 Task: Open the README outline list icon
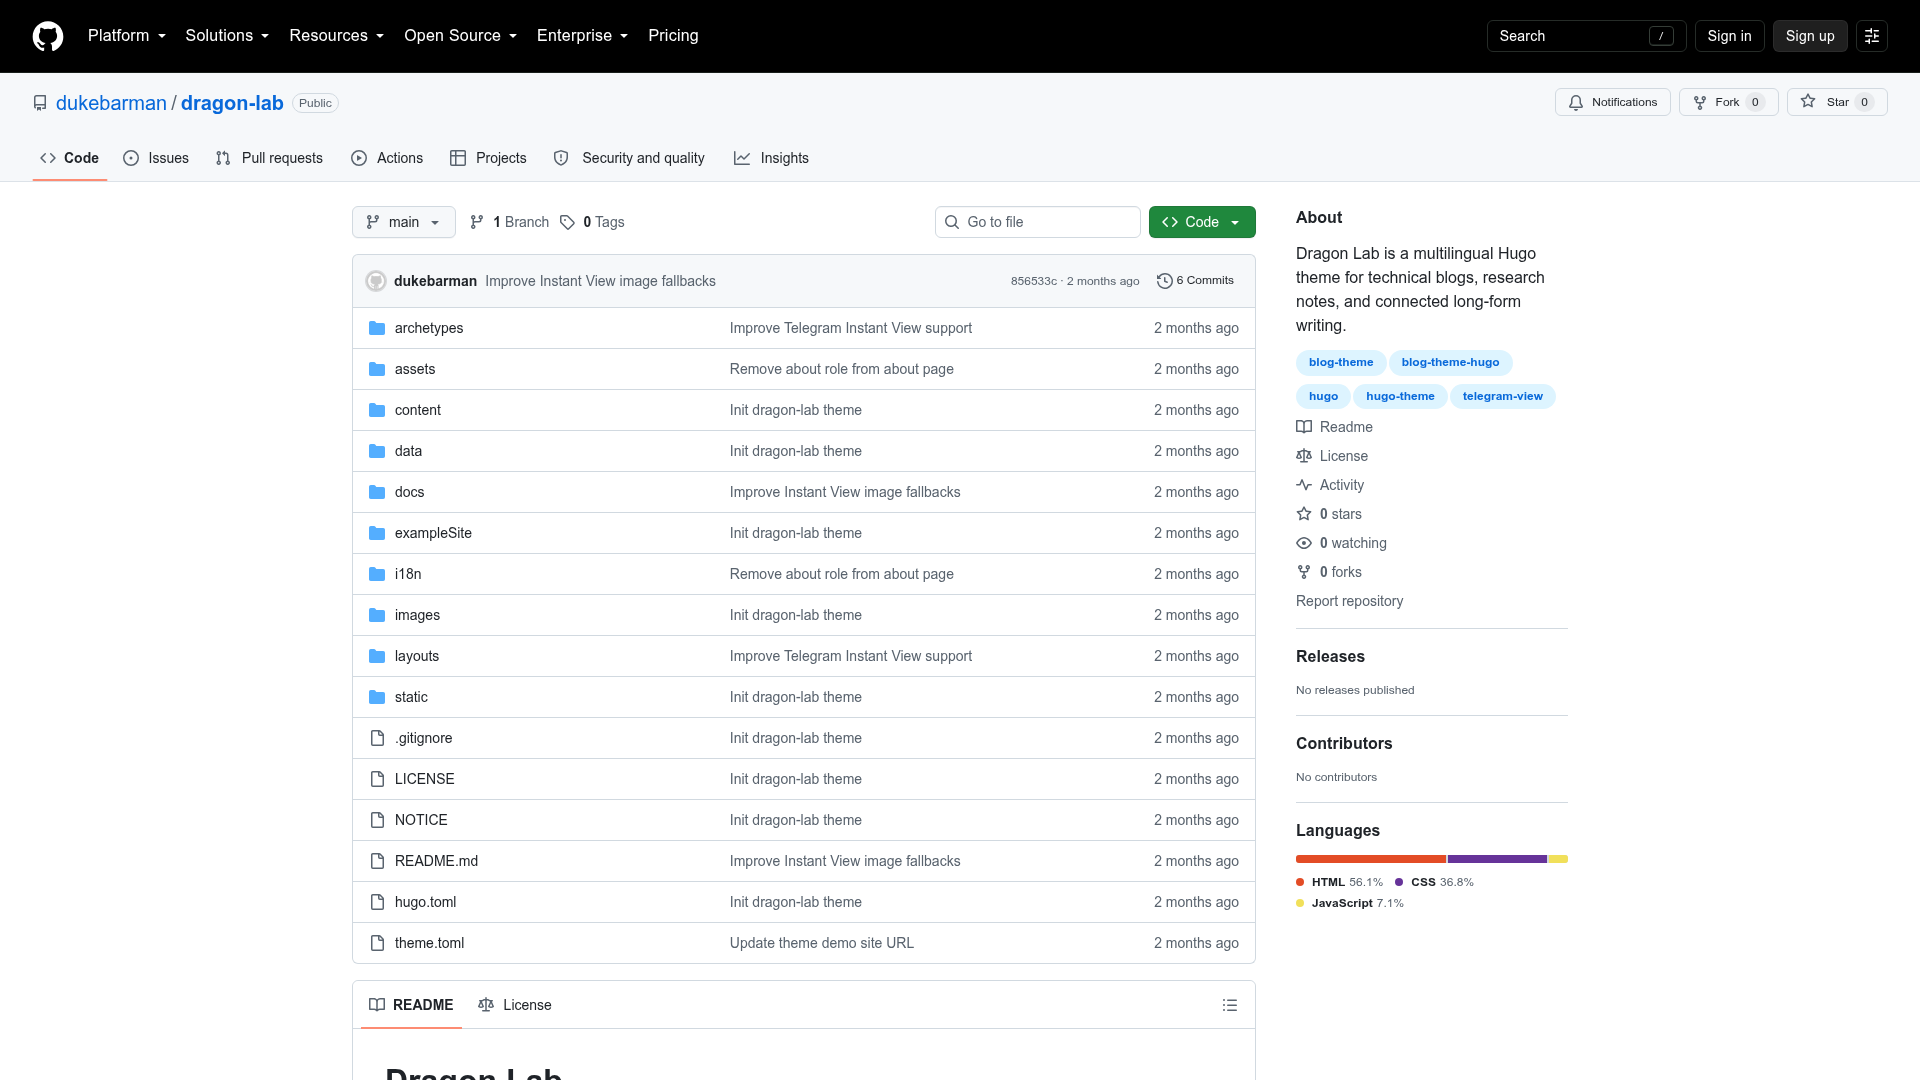1230,1005
